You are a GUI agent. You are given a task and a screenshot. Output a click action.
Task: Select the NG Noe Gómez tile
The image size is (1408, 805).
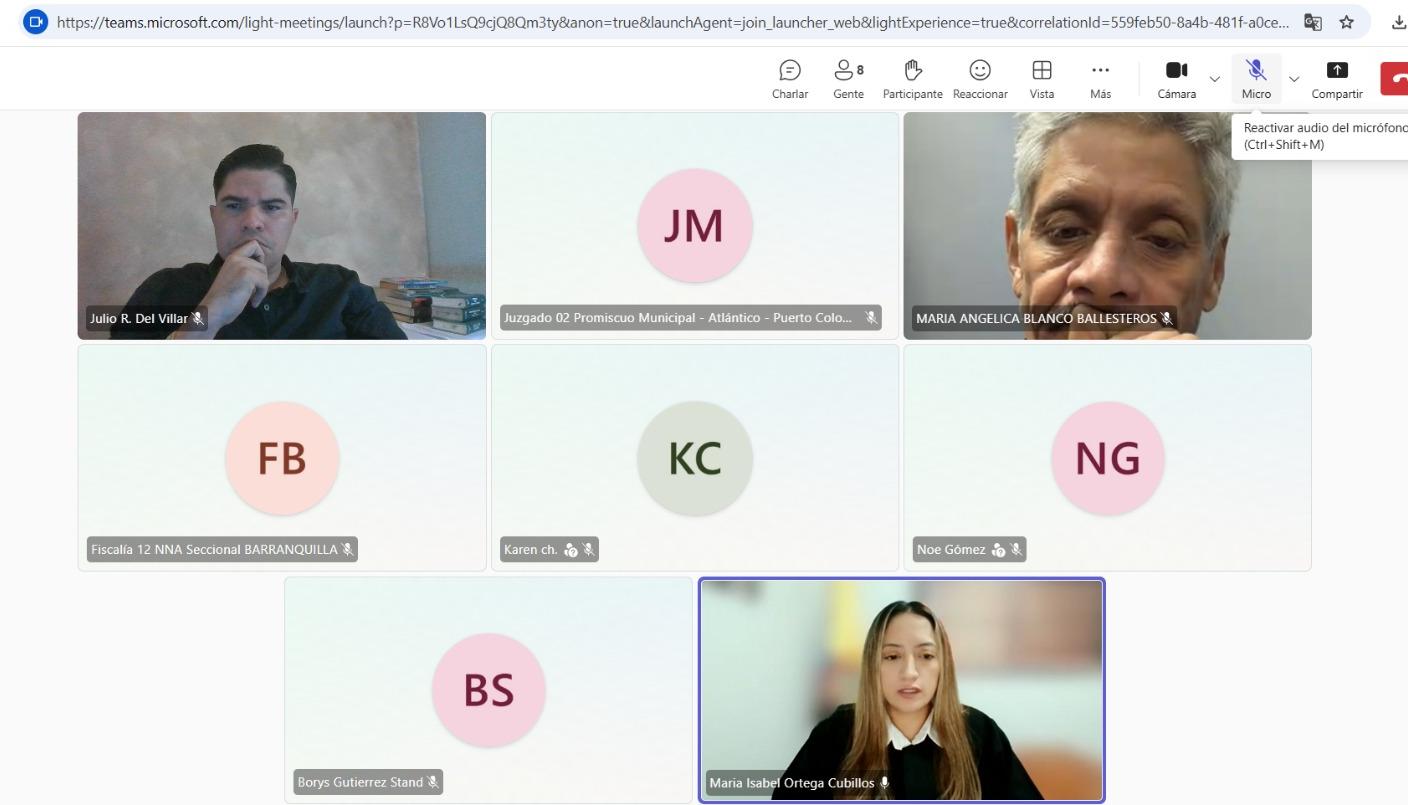(x=1107, y=458)
